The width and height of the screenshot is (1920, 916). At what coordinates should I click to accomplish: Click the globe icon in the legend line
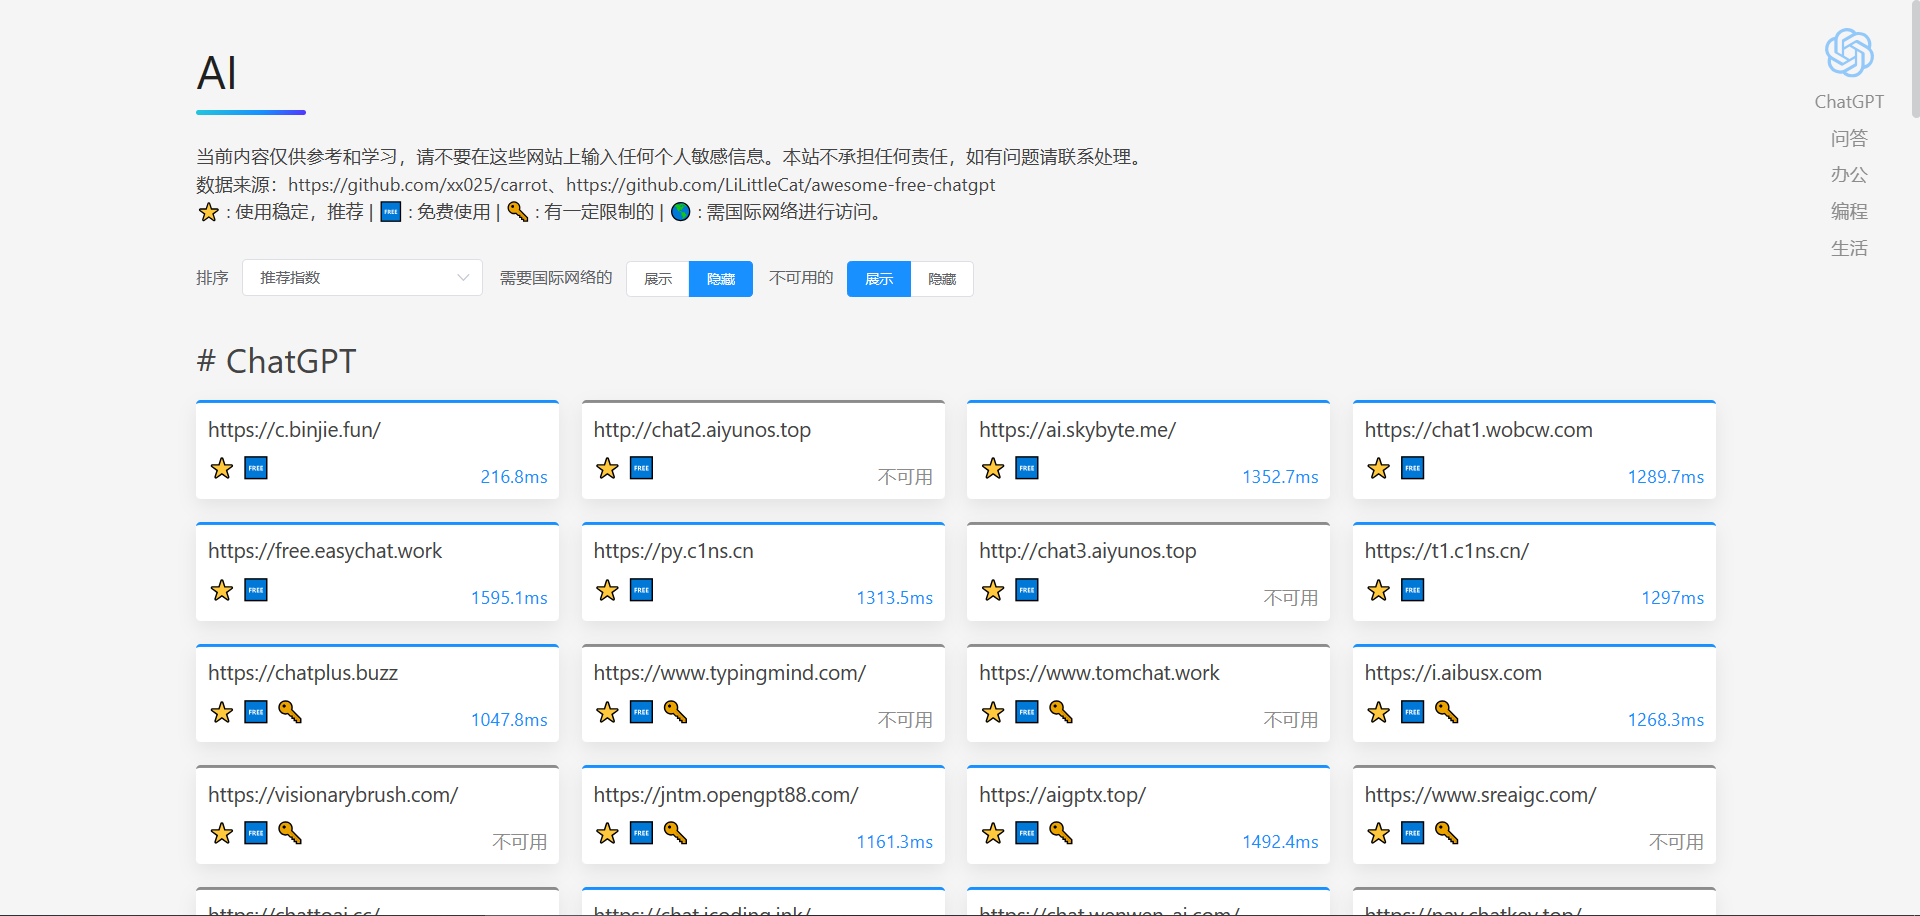681,212
